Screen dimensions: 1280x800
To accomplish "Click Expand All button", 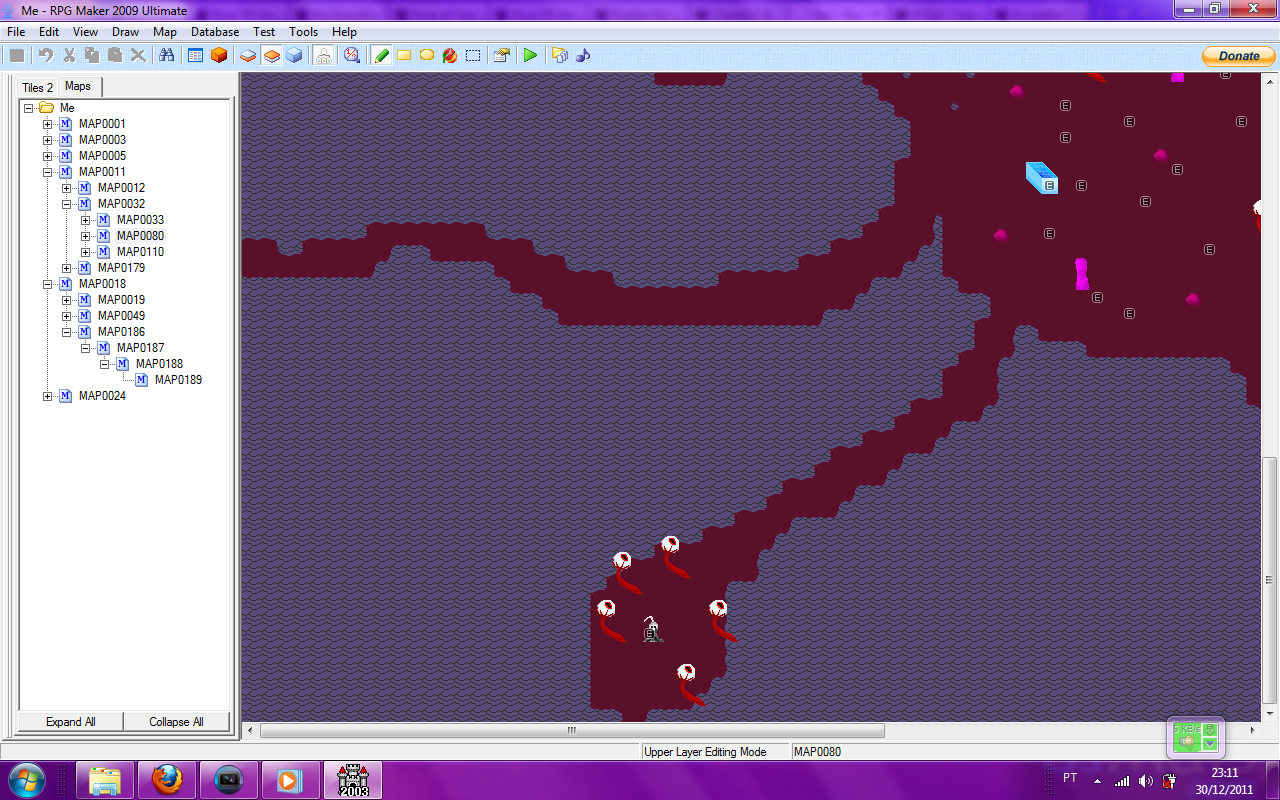I will tap(71, 722).
